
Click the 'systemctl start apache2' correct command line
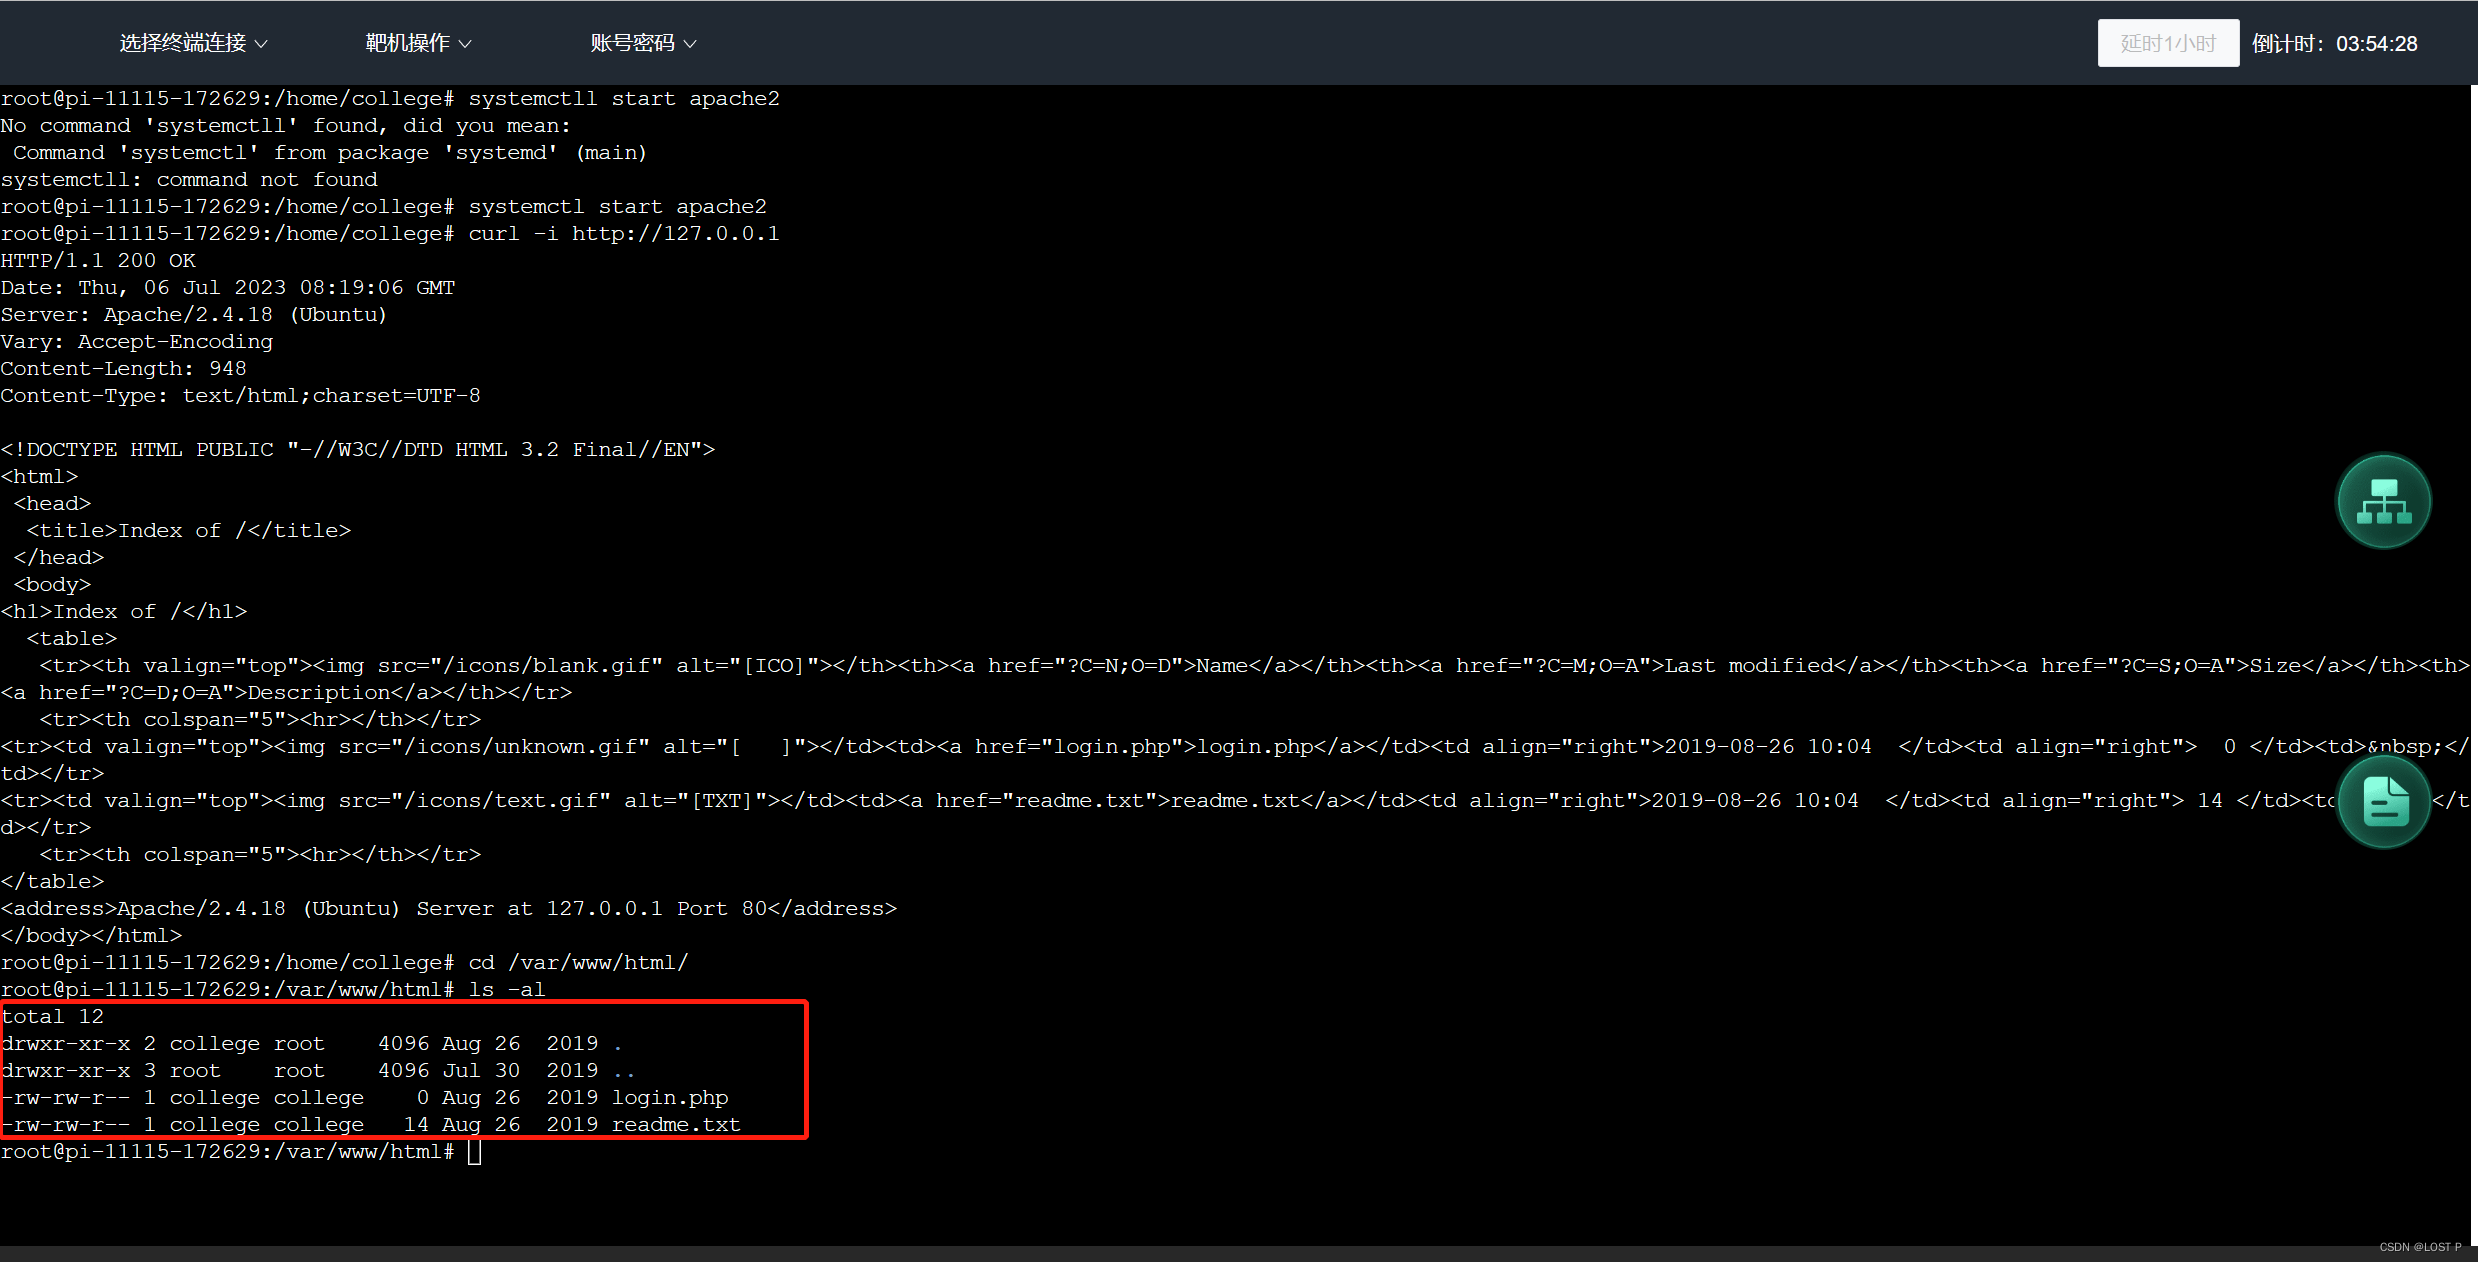click(x=617, y=207)
